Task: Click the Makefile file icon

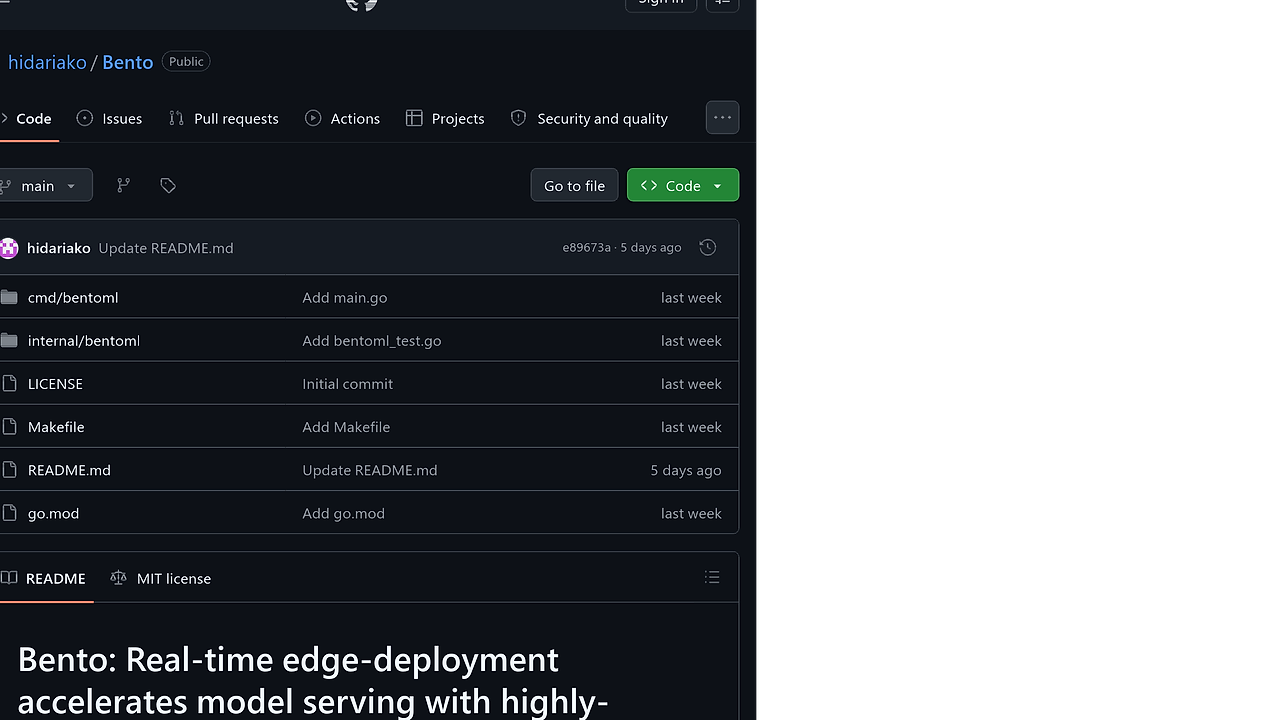Action: coord(9,426)
